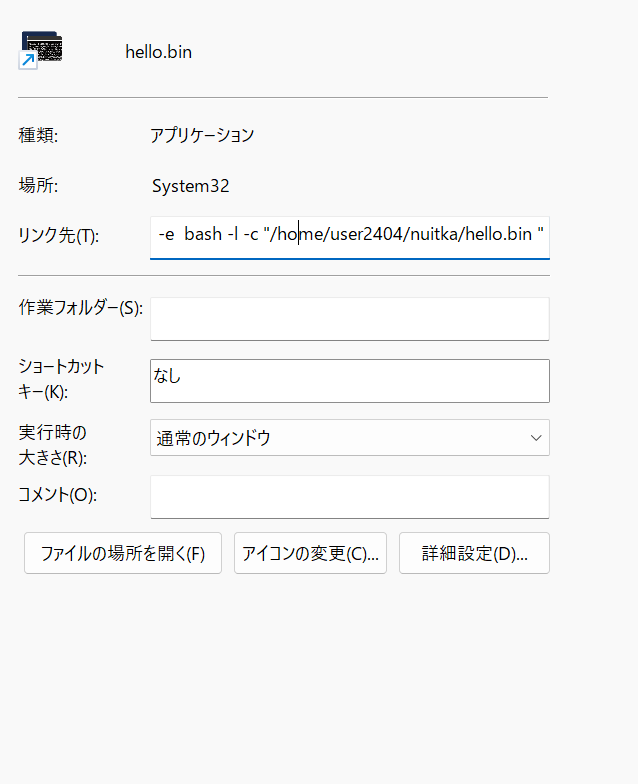Viewport: 638px width, 784px height.
Task: Focus the リンク先 target text field
Action: (x=349, y=236)
